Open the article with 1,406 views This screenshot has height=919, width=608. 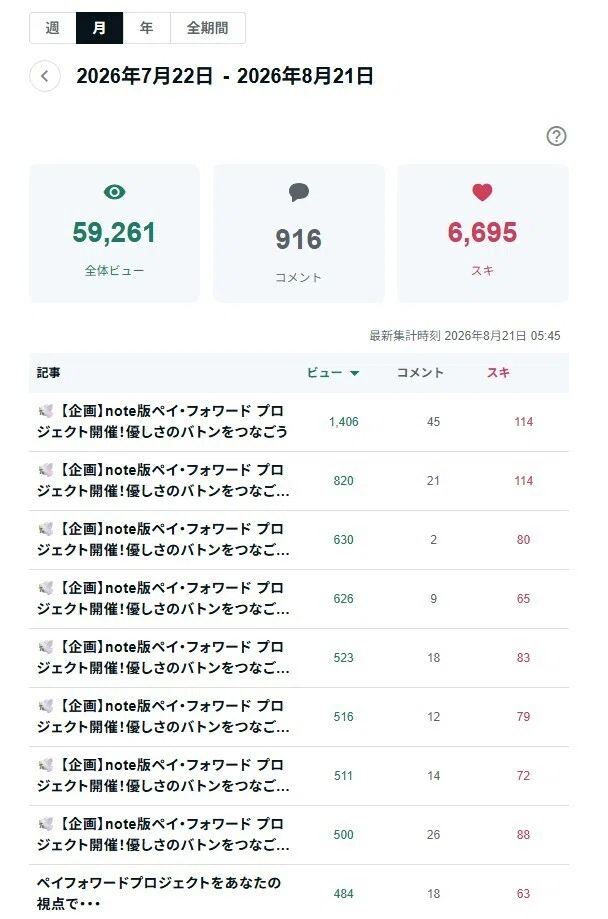pos(162,421)
